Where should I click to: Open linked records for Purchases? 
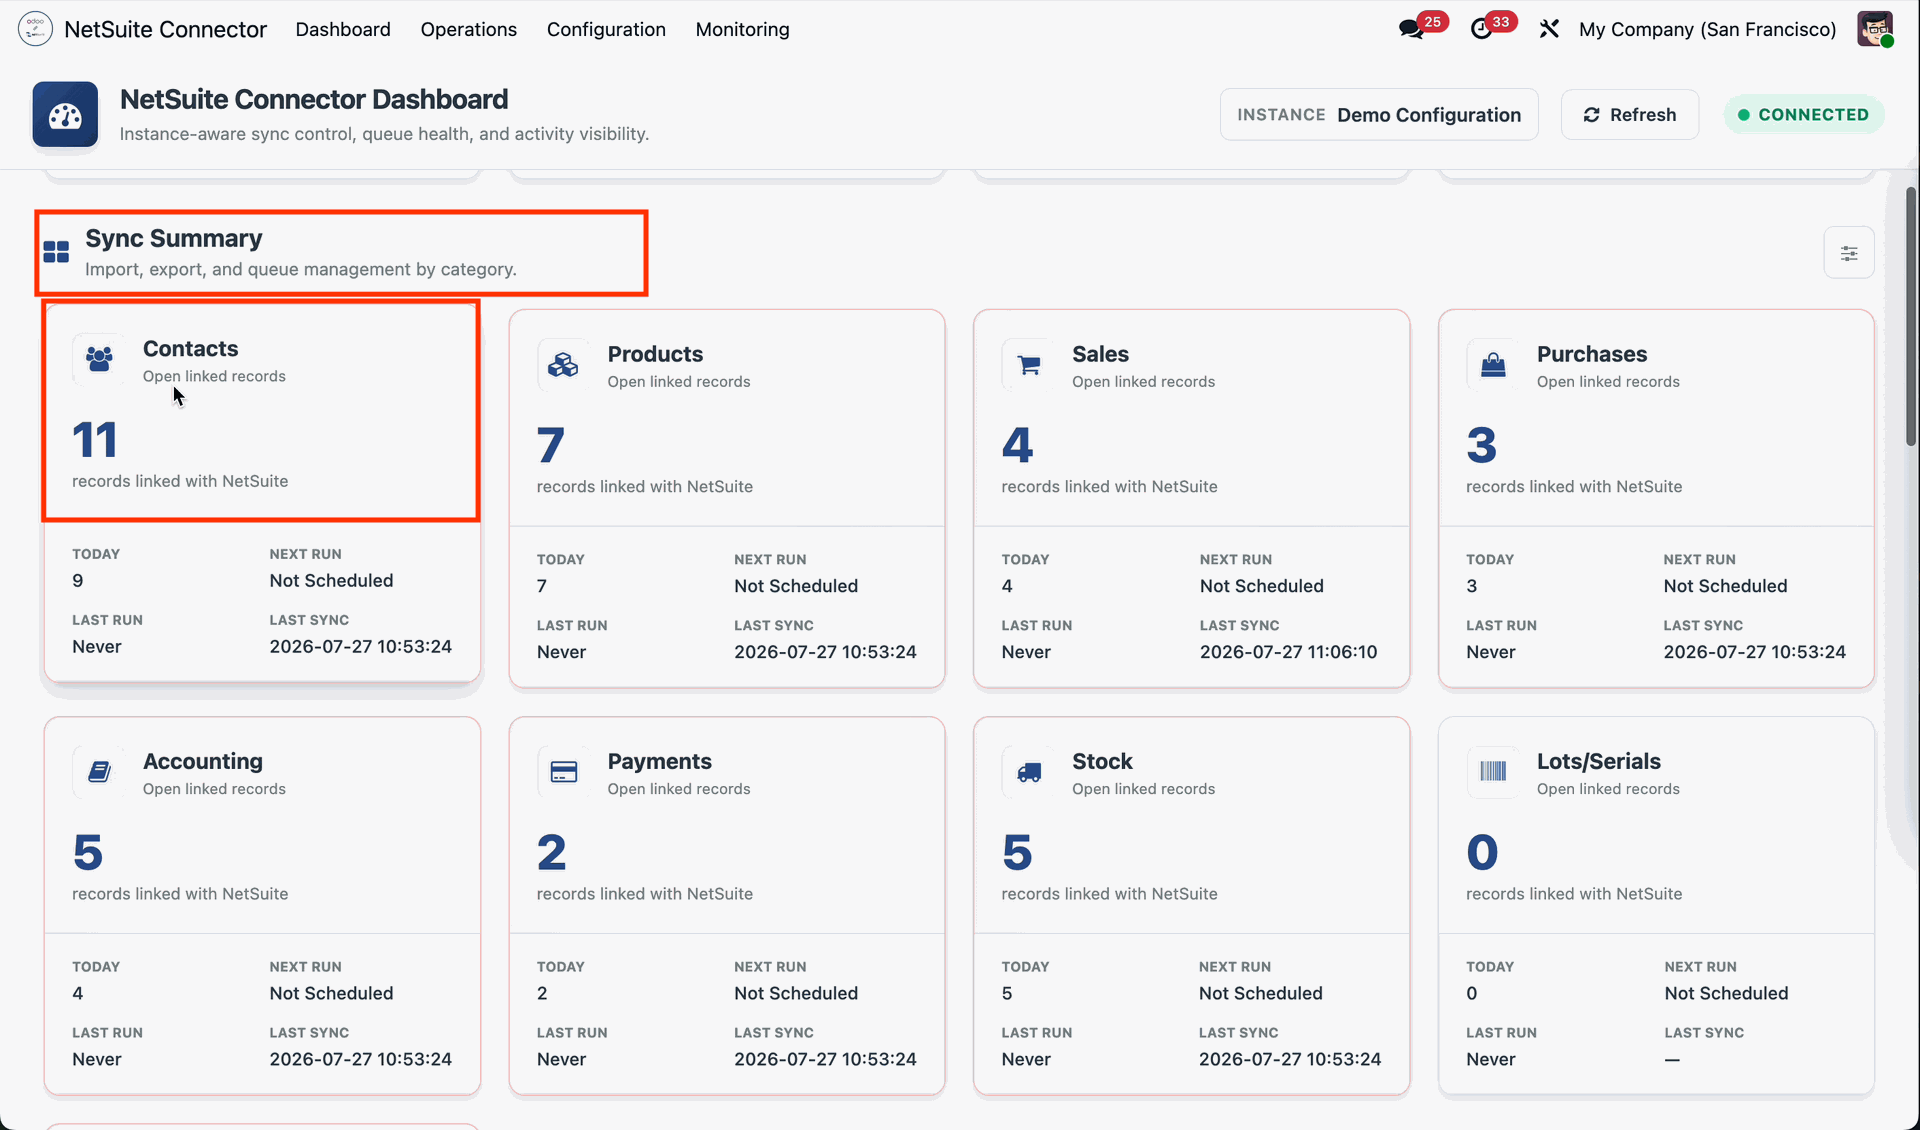pos(1608,381)
